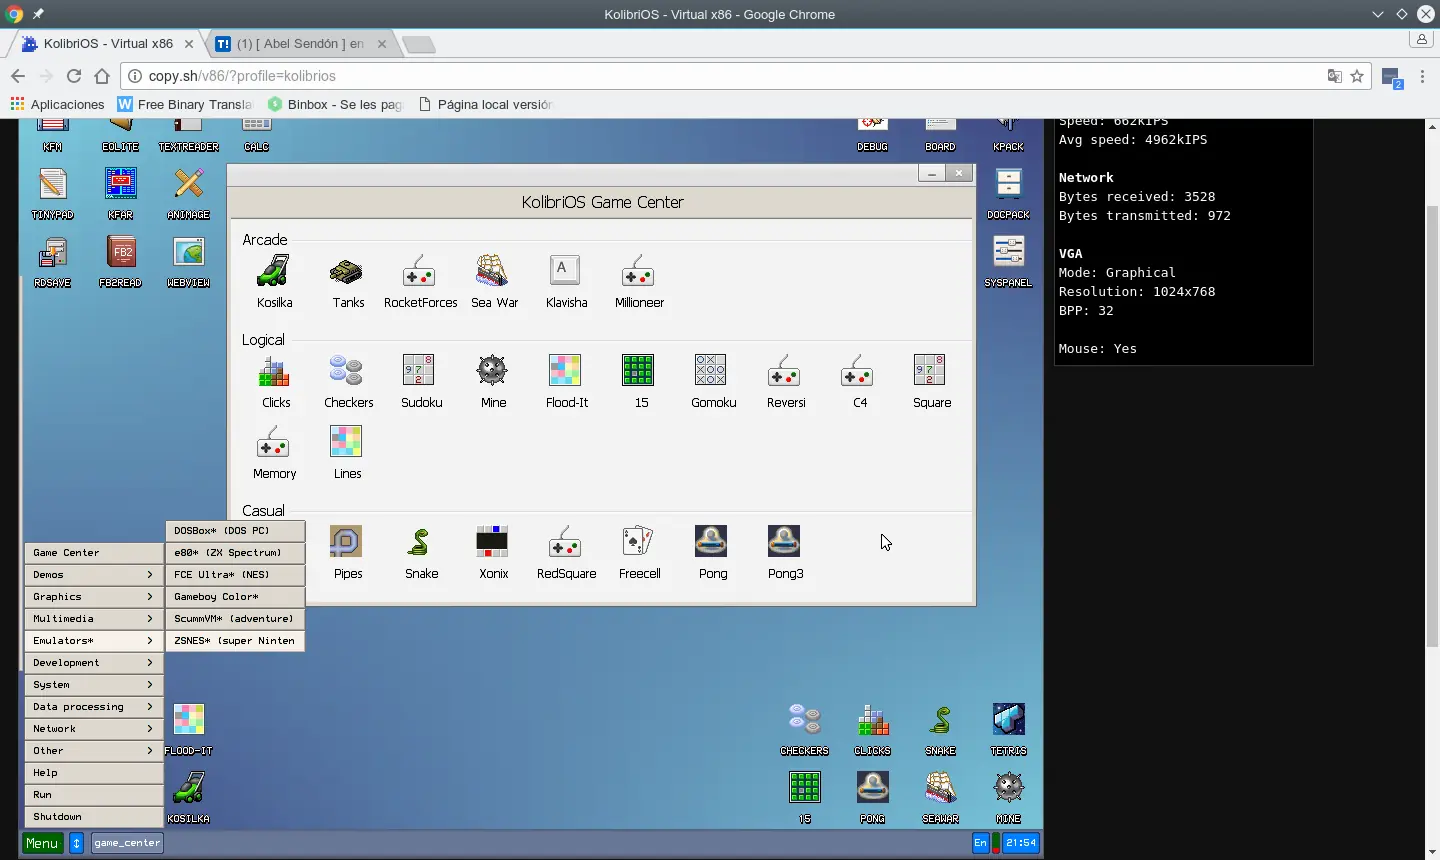Choose Shutdown from the start menu

94,817
